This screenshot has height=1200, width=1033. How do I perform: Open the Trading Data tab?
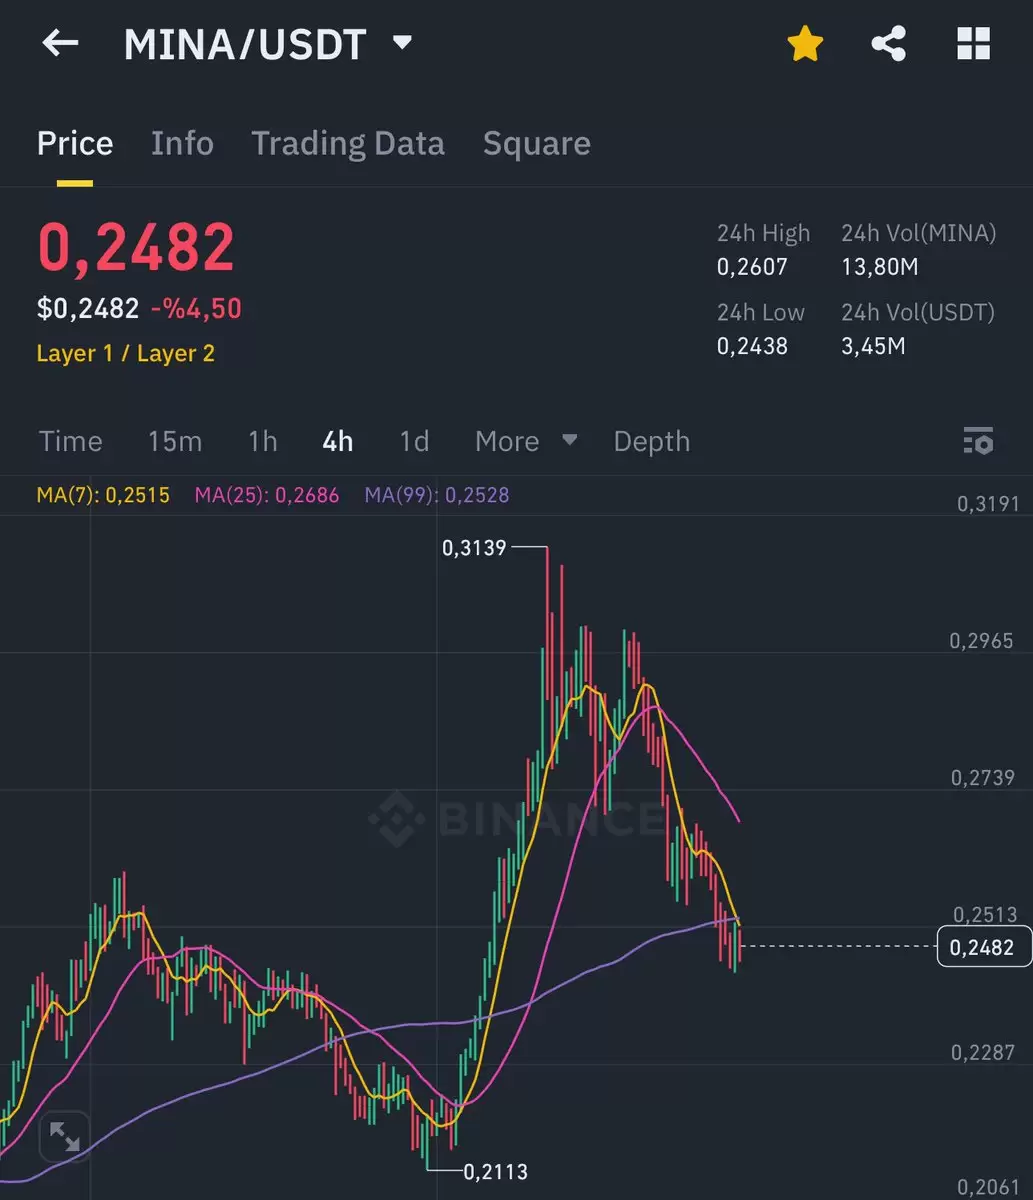[x=348, y=143]
